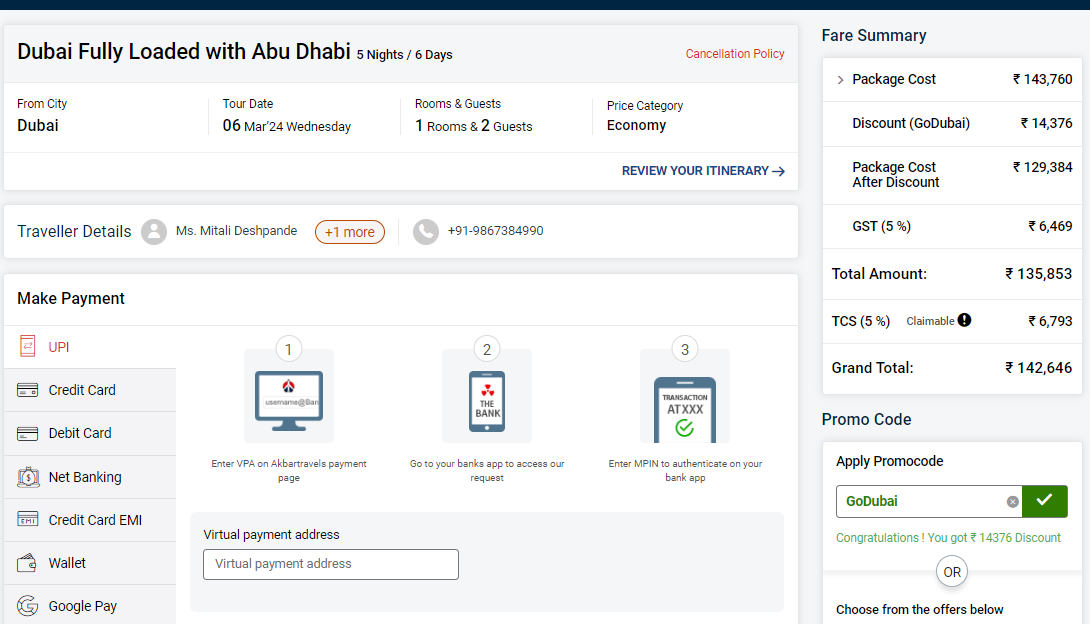The image size is (1090, 624).
Task: Open Credit Card EMI payment option
Action: [x=90, y=520]
